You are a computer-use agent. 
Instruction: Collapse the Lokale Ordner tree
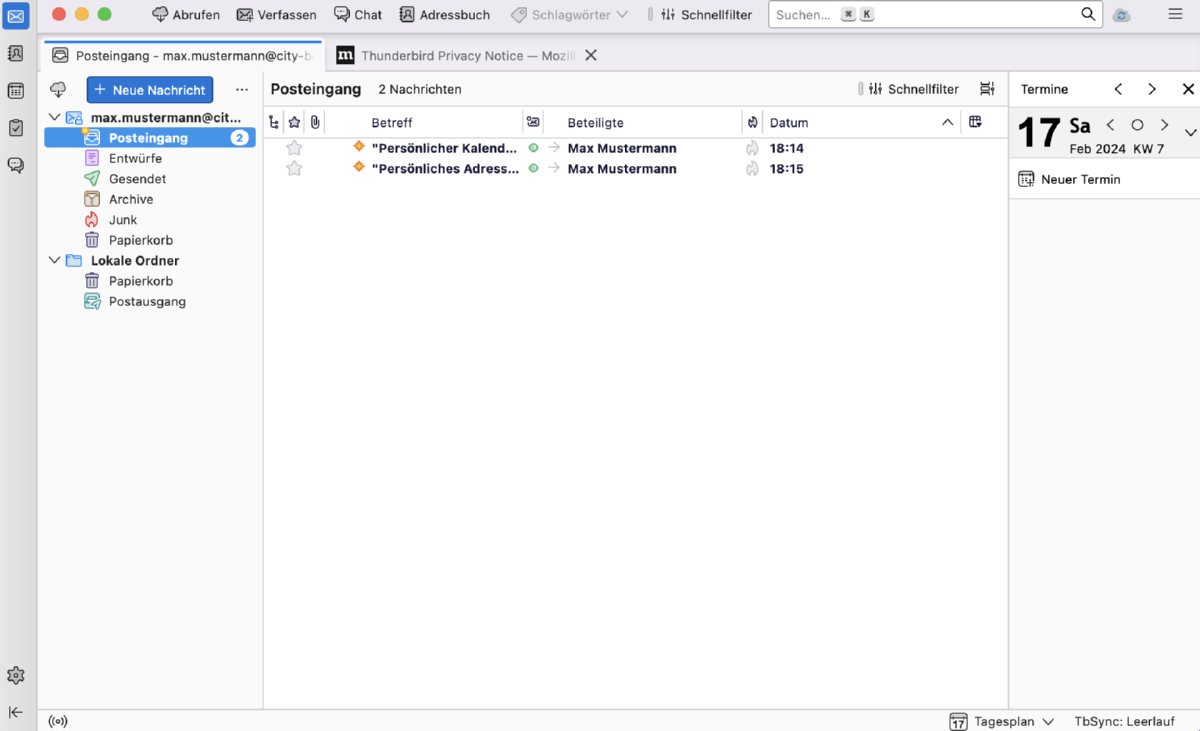pyautogui.click(x=54, y=261)
